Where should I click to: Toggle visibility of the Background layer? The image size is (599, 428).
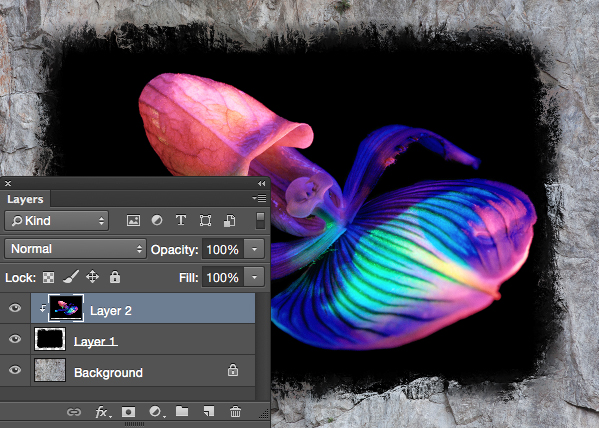click(15, 370)
